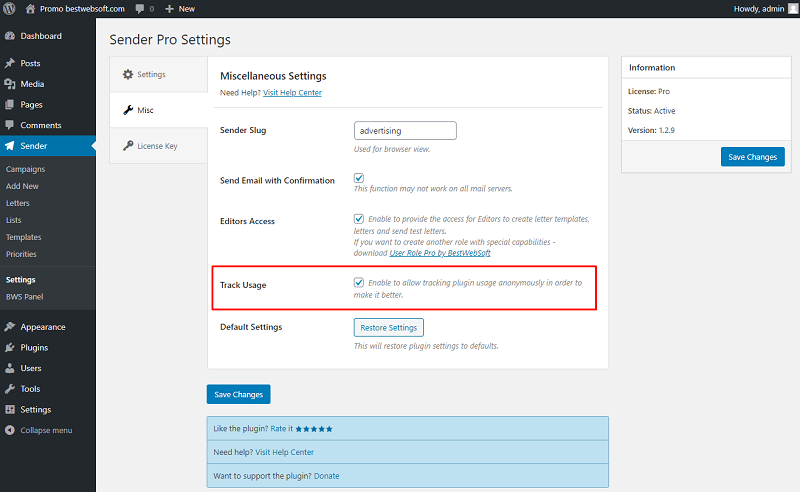
Task: Select the Posts pushpin icon
Action: pos(10,63)
